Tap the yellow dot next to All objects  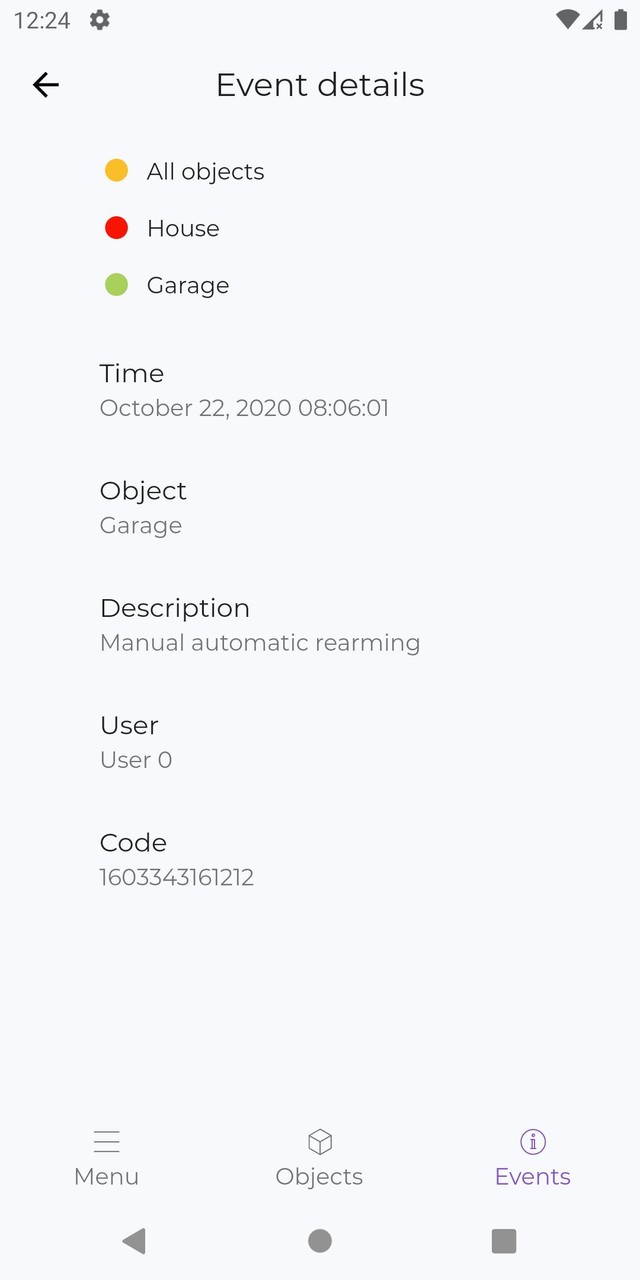pyautogui.click(x=116, y=170)
